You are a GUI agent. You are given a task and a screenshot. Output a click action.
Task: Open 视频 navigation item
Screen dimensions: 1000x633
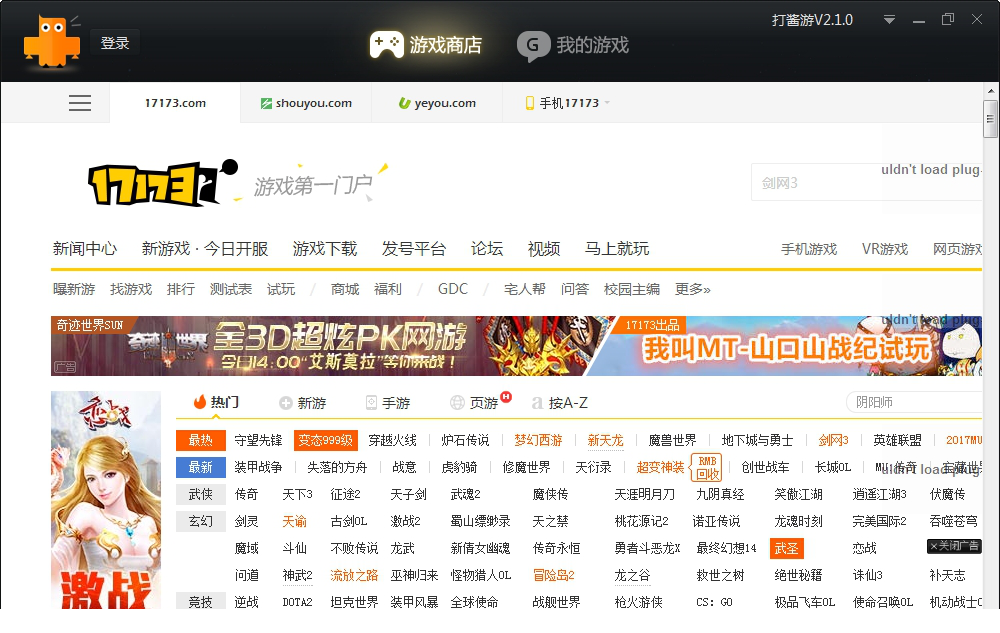point(544,249)
